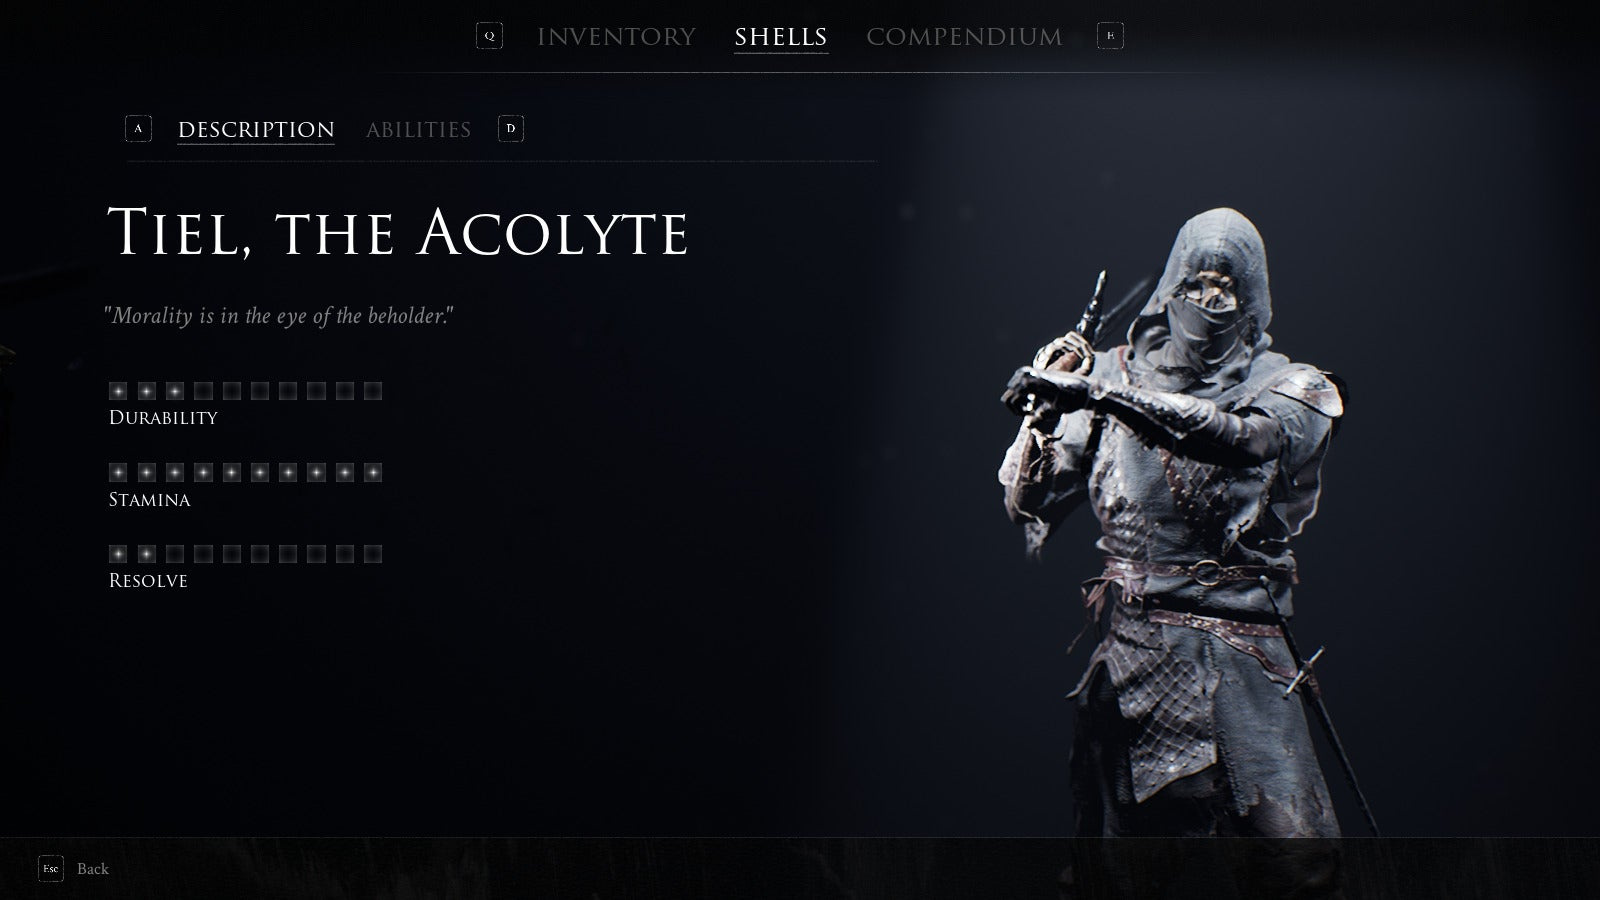Click the A key prompt icon

coord(138,129)
